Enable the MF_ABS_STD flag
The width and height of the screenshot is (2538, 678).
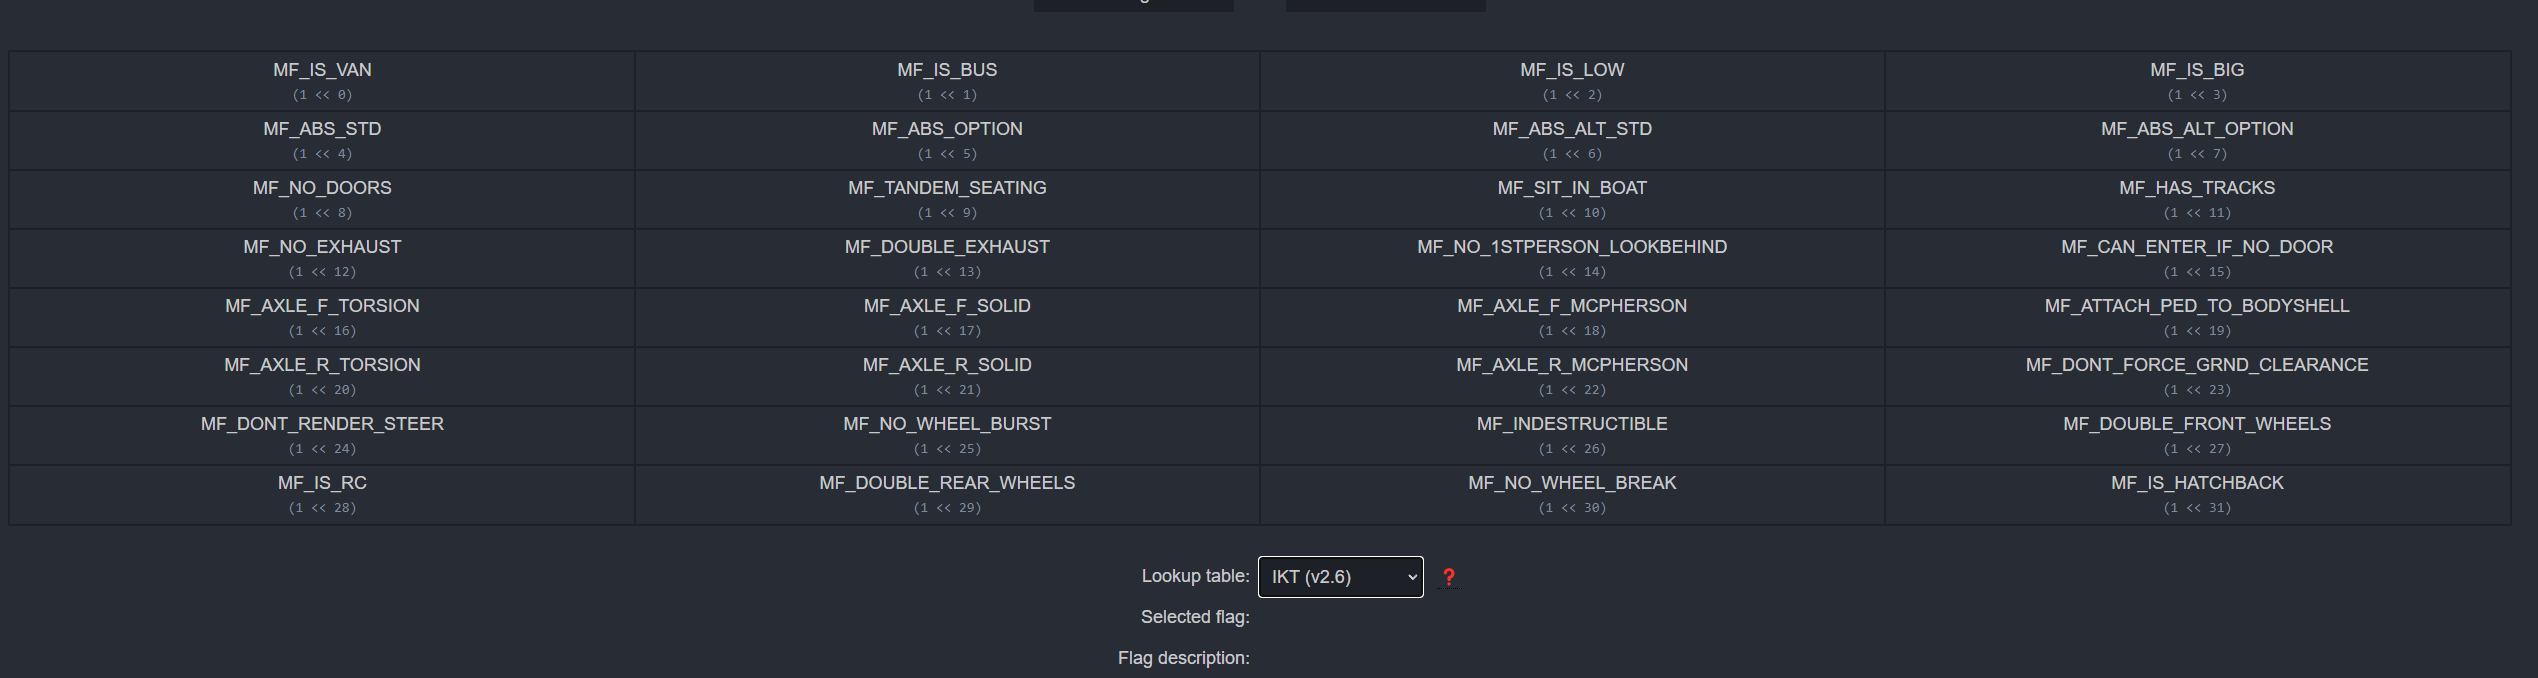pyautogui.click(x=322, y=140)
